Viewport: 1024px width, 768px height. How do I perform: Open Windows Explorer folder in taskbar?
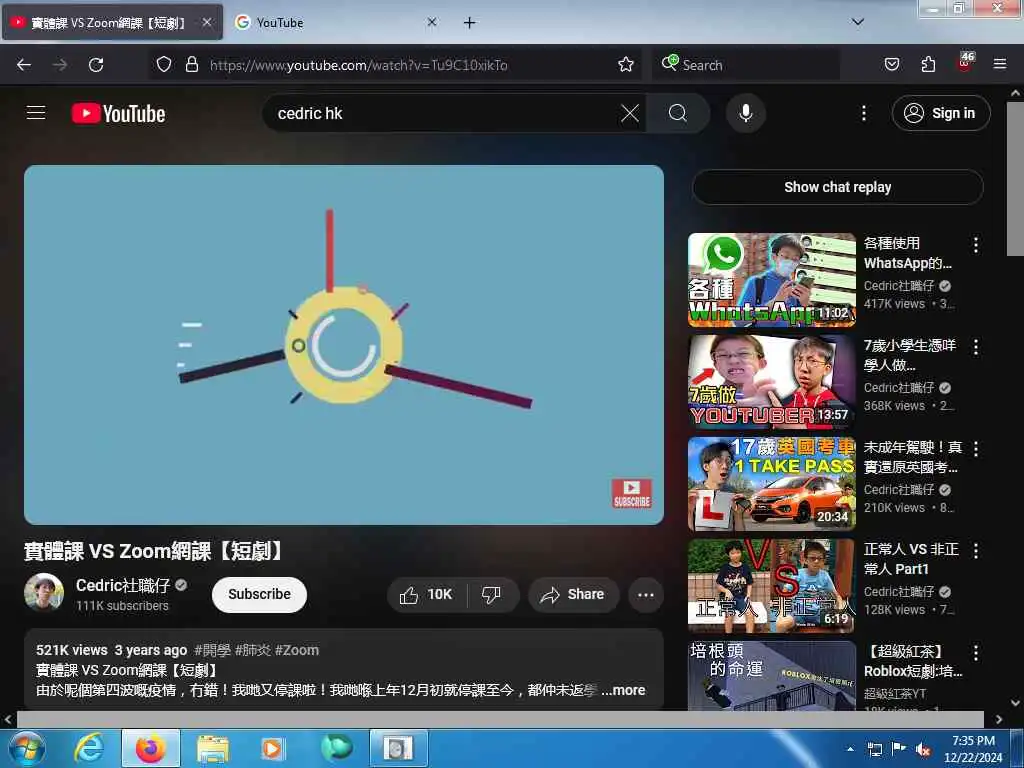(x=212, y=748)
